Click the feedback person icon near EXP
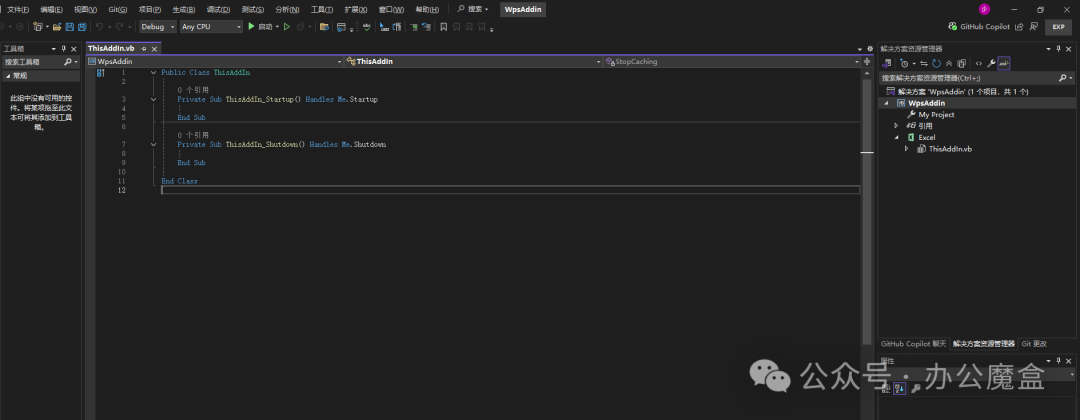The height and width of the screenshot is (420, 1080). click(x=1033, y=26)
